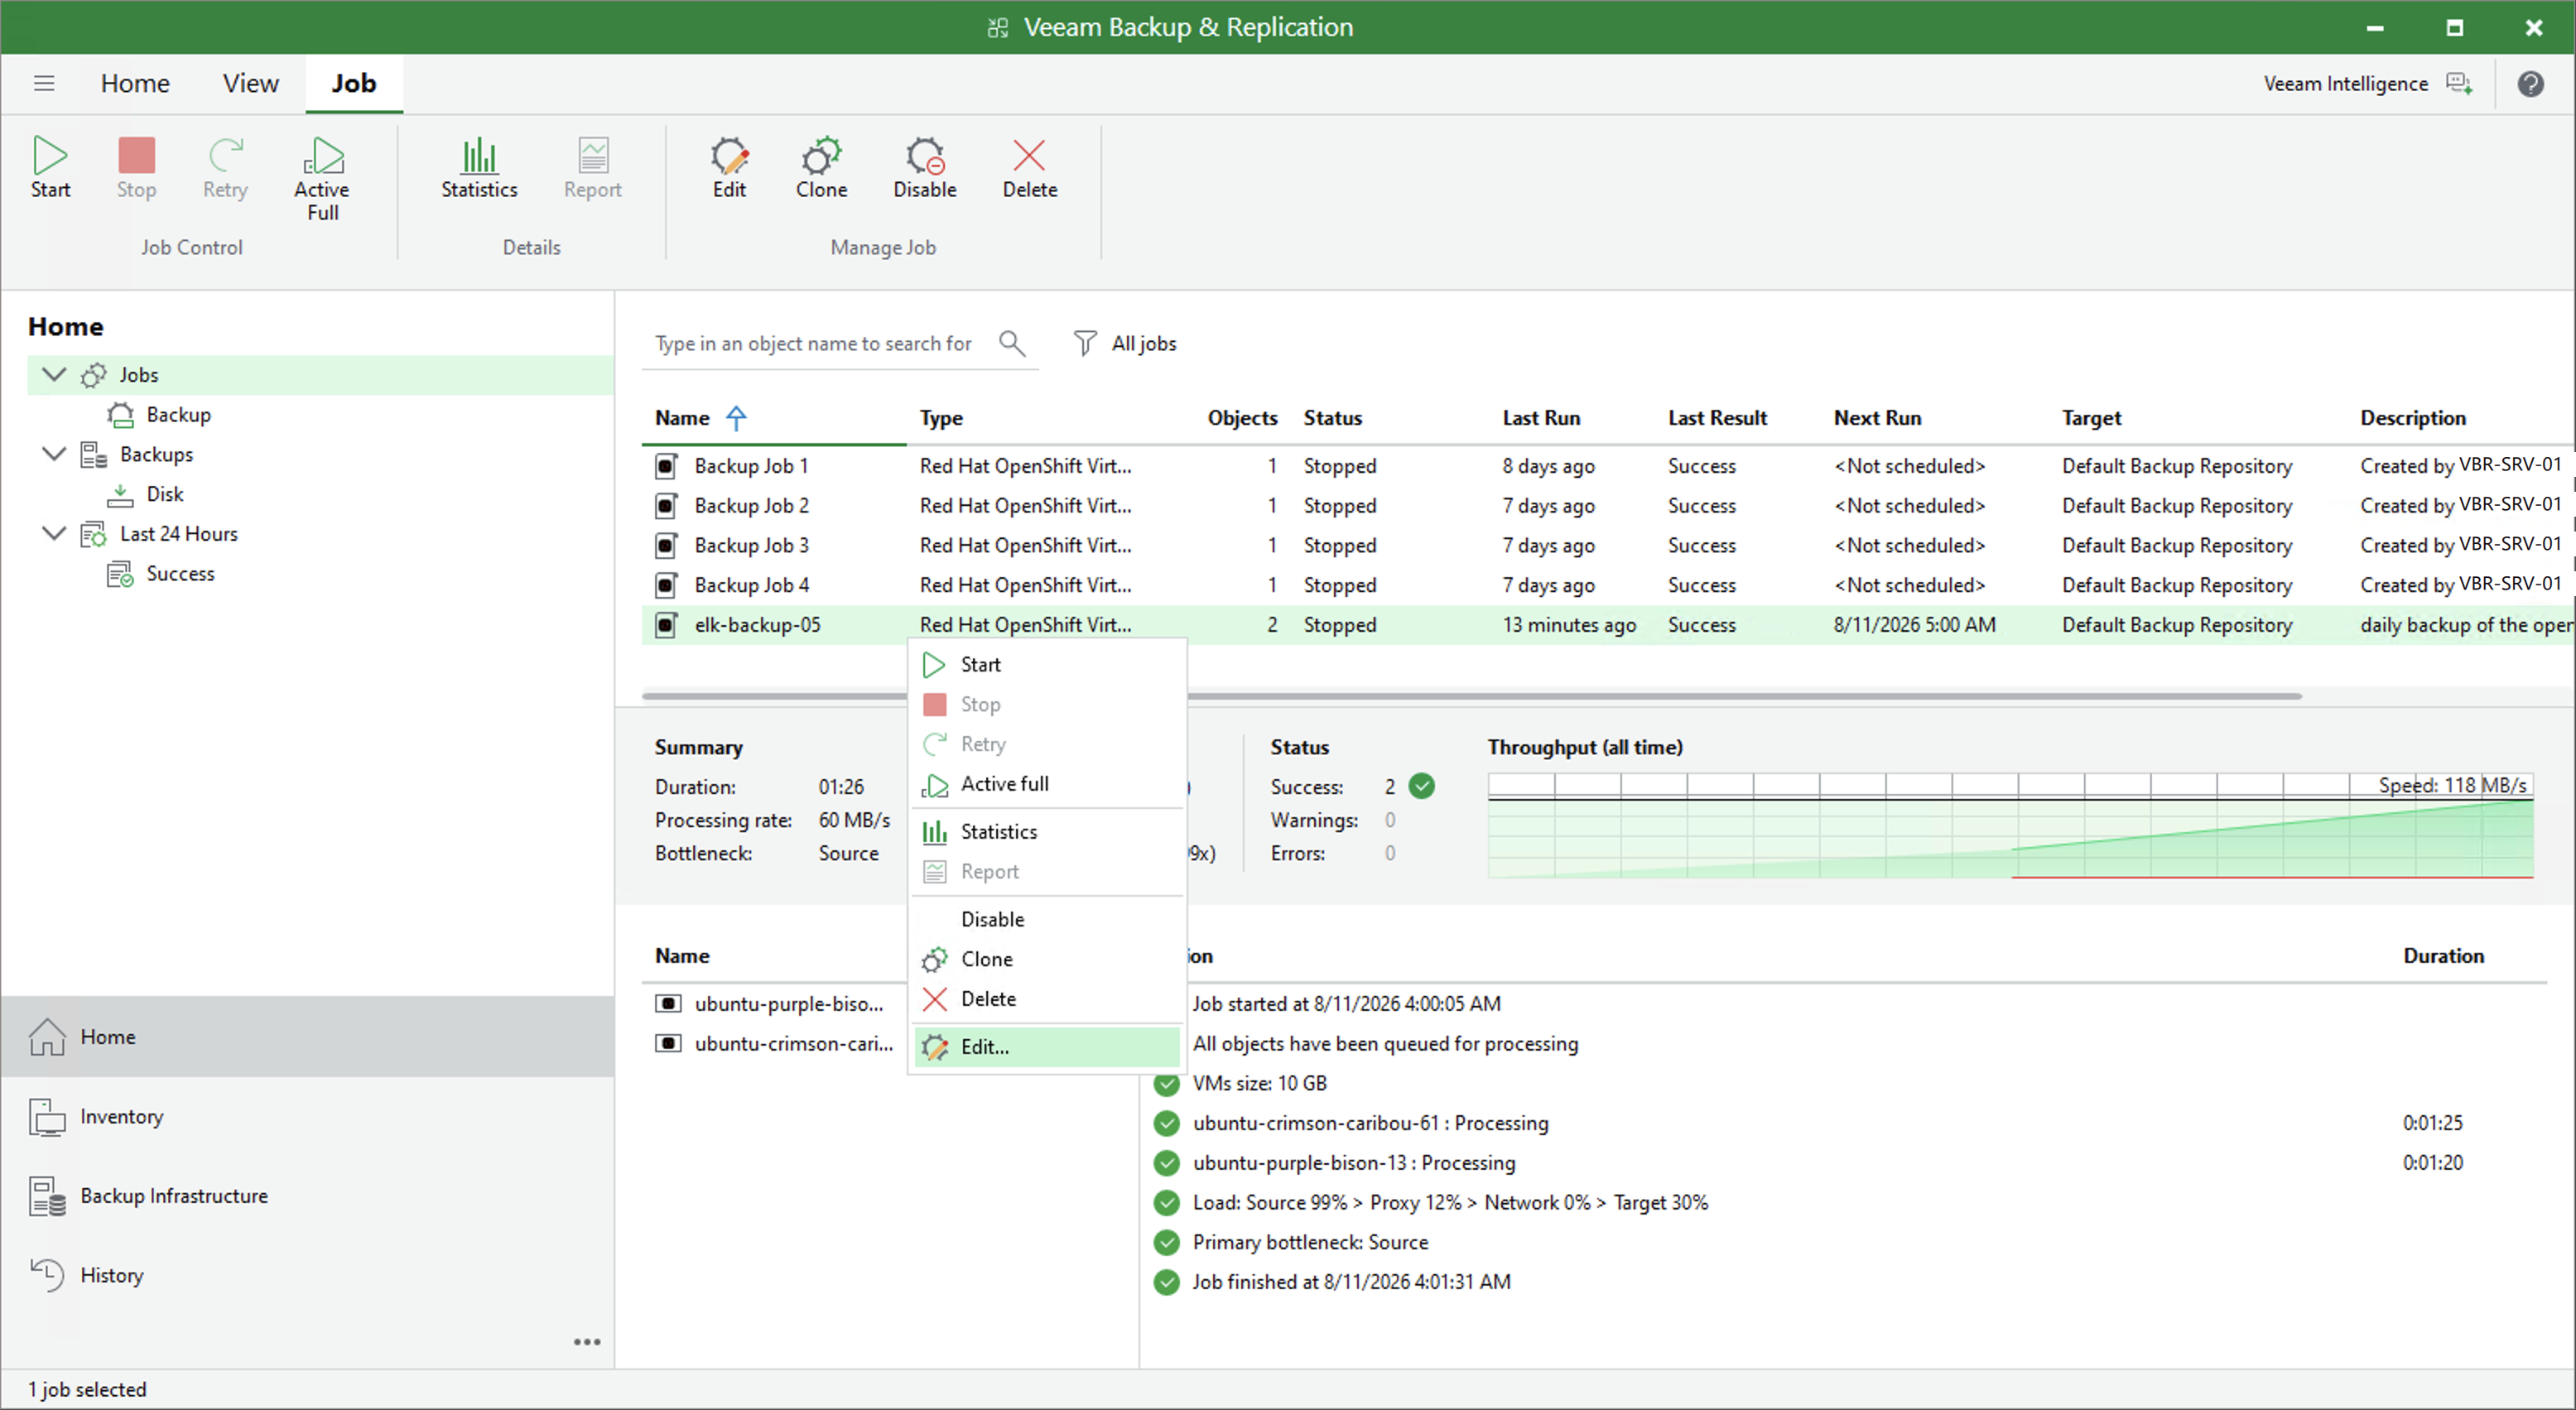Click the All jobs filter funnel
This screenshot has width=2576, height=1410.
coord(1084,343)
